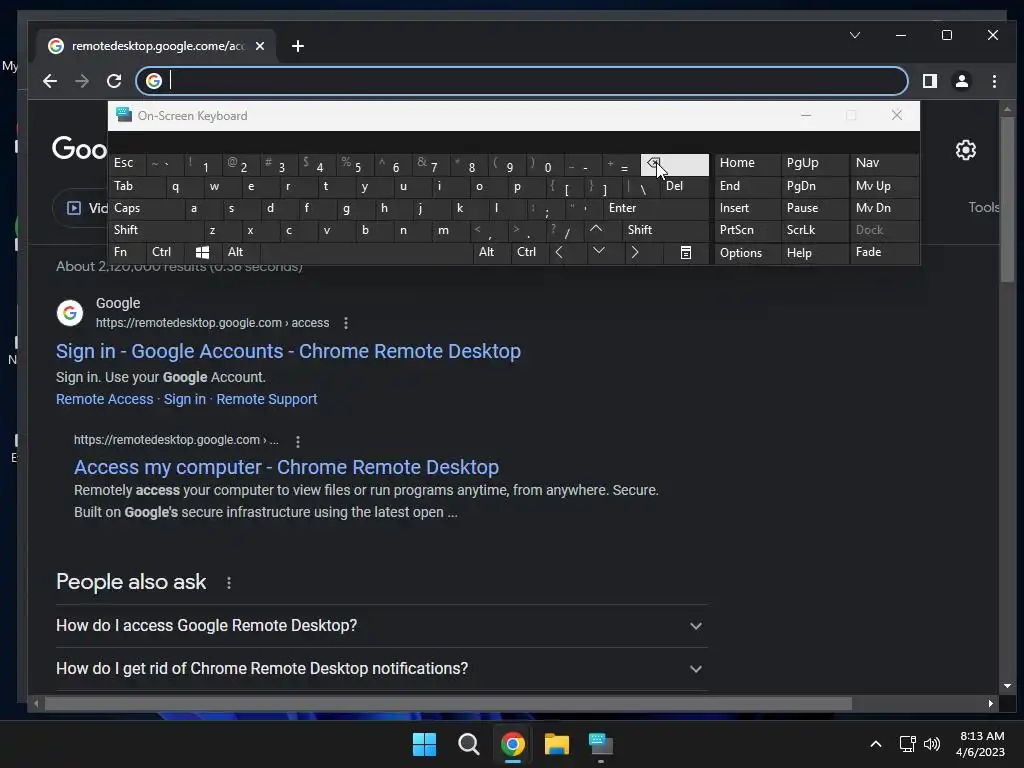Click the Fade key on keyboard
The image size is (1024, 768).
884,252
